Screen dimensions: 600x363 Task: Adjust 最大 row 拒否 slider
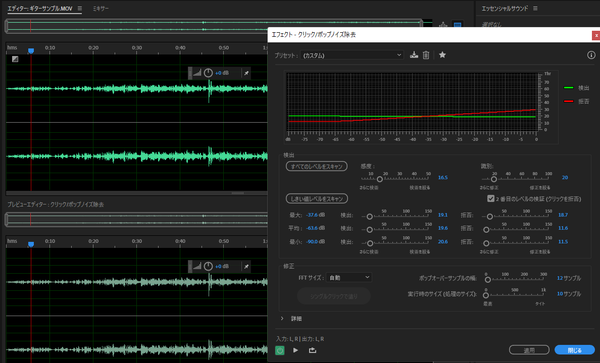pos(489,216)
